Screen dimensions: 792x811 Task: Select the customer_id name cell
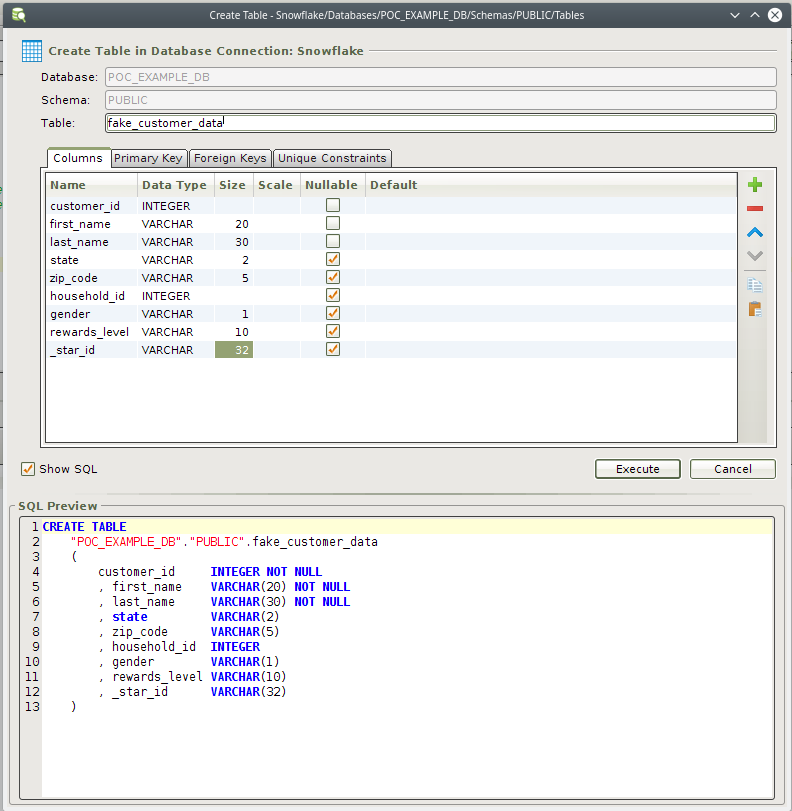(x=92, y=206)
